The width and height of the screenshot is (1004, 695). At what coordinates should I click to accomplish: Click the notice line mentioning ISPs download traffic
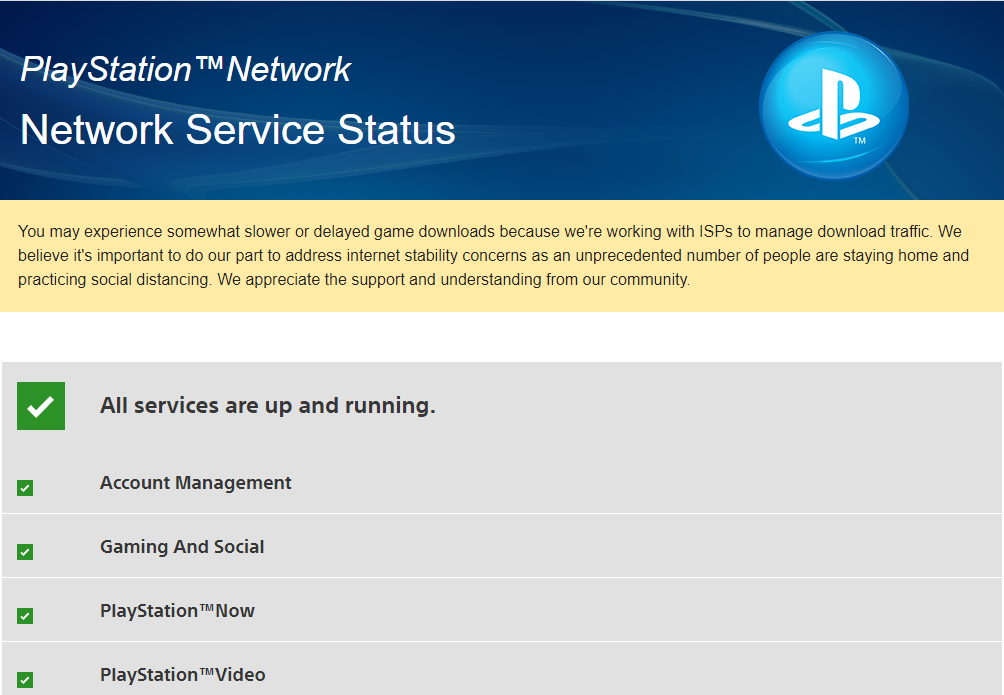click(x=490, y=231)
